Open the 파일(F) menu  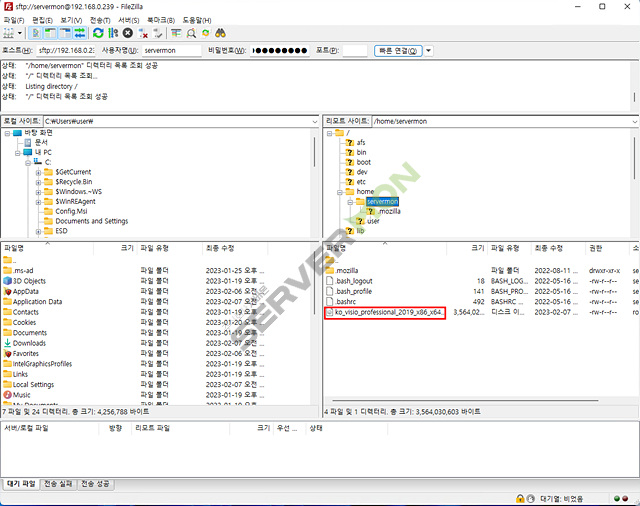coord(14,20)
